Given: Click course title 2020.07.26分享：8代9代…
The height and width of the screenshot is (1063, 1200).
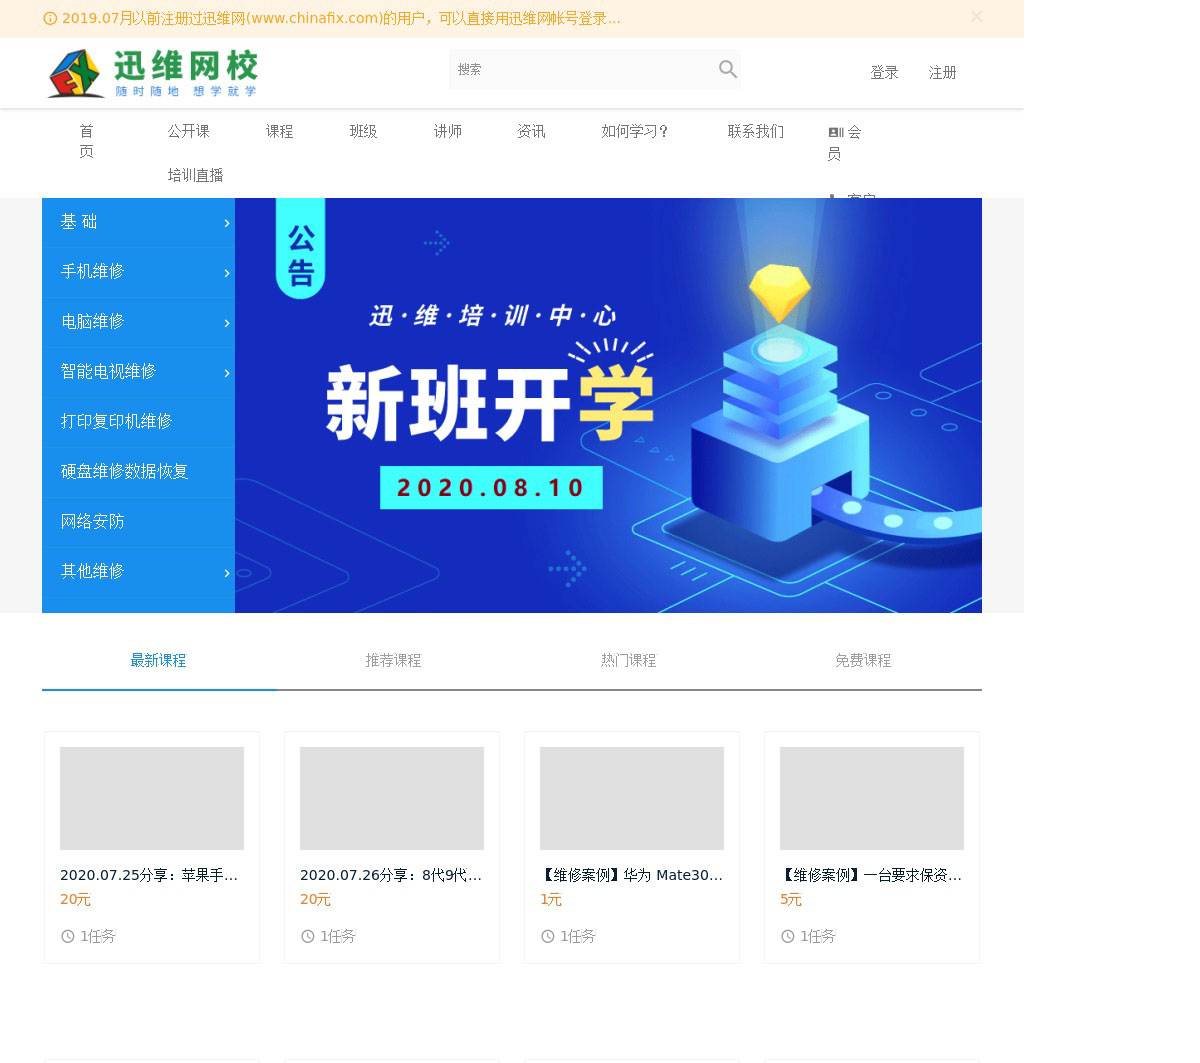Looking at the screenshot, I should click(x=391, y=875).
